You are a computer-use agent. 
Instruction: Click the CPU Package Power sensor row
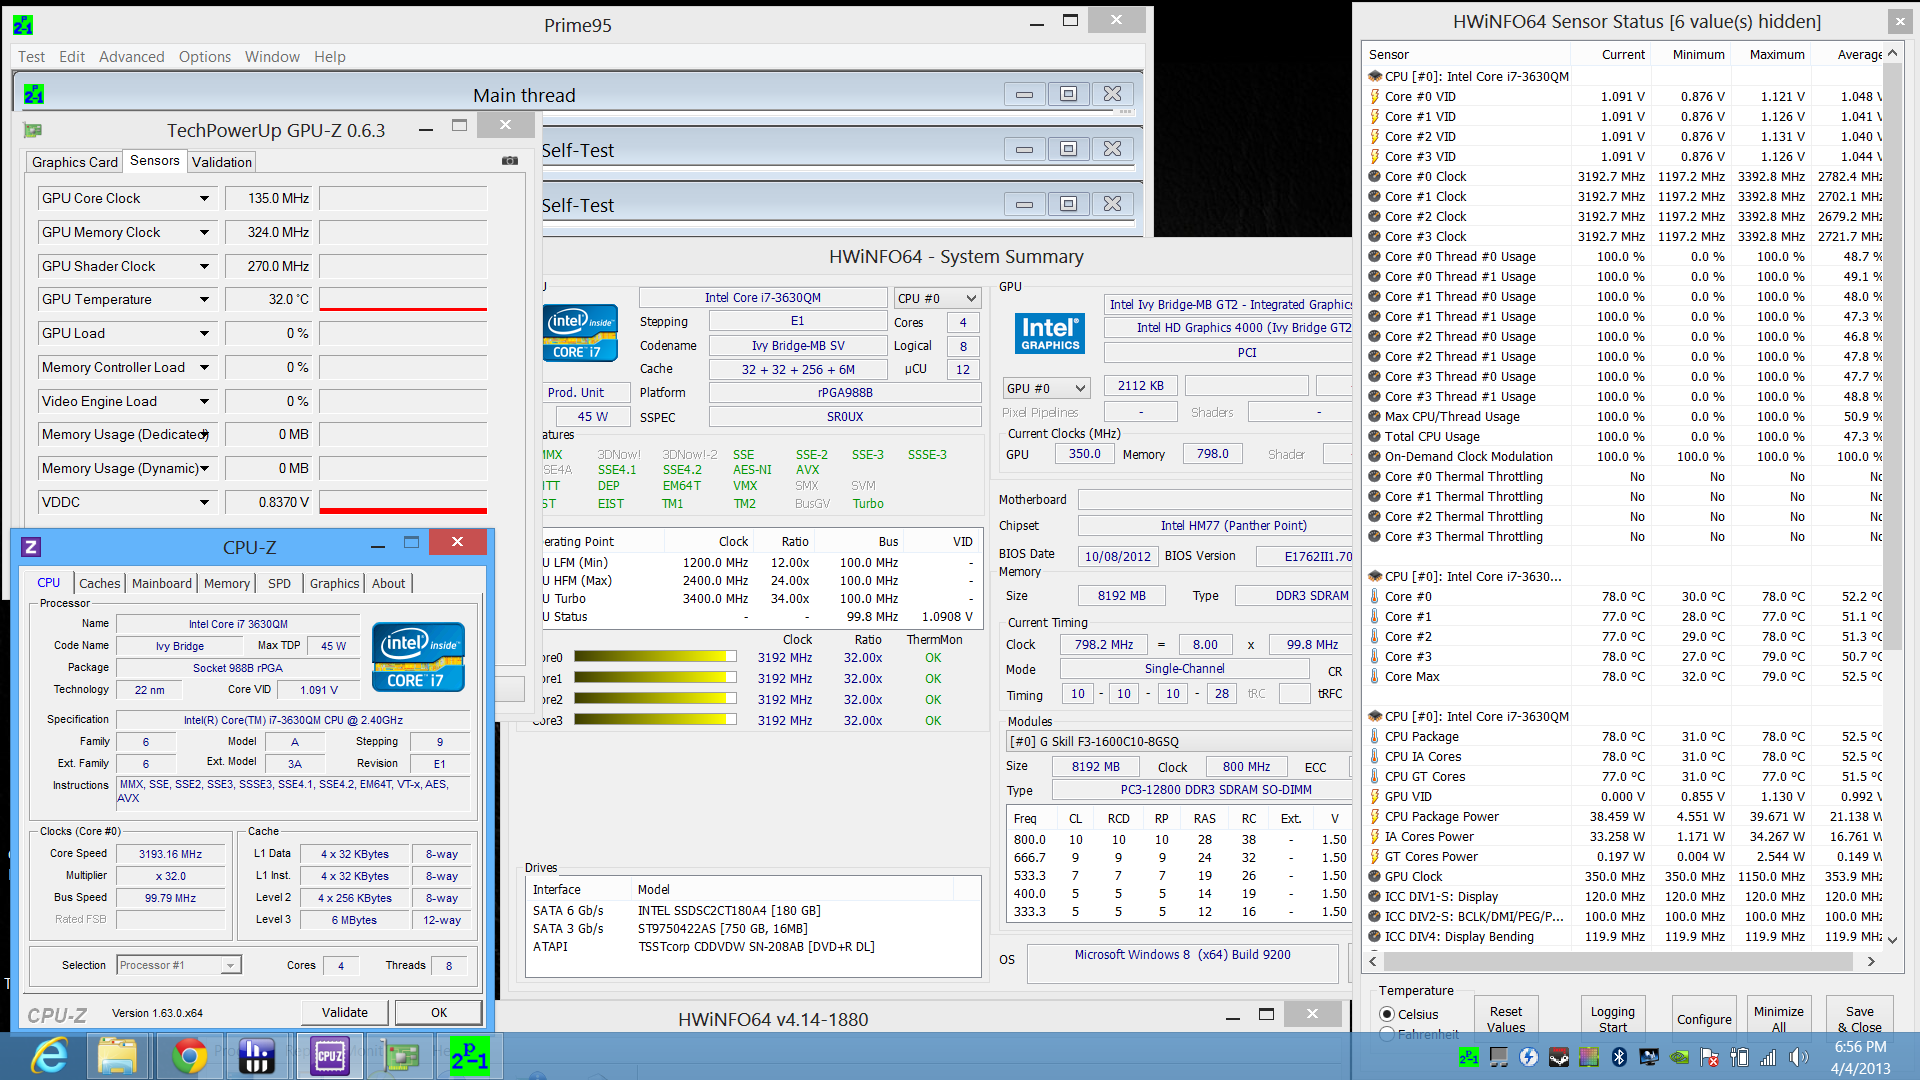pyautogui.click(x=1626, y=816)
